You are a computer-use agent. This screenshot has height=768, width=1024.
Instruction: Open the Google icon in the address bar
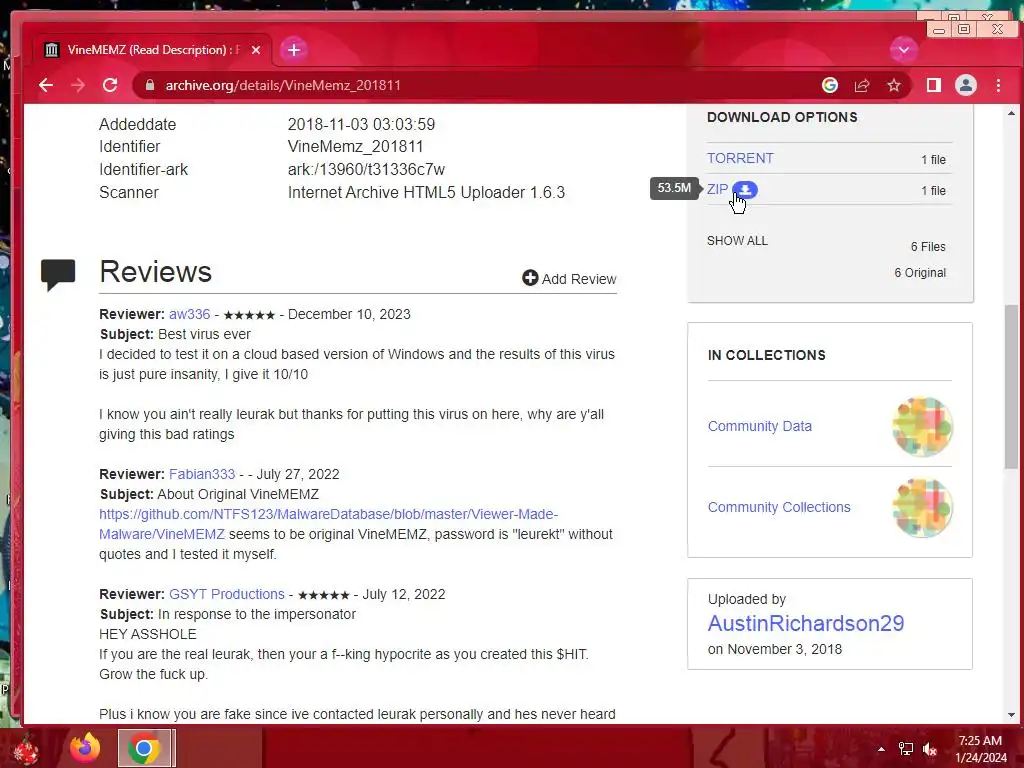829,86
